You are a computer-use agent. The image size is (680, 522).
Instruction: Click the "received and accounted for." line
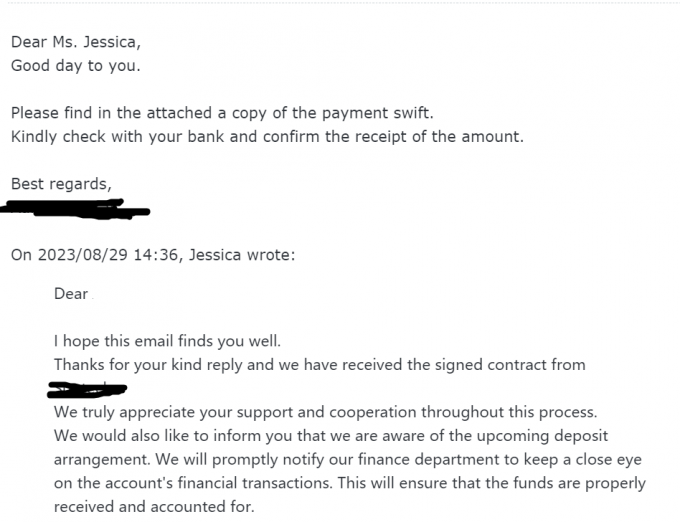coord(154,506)
